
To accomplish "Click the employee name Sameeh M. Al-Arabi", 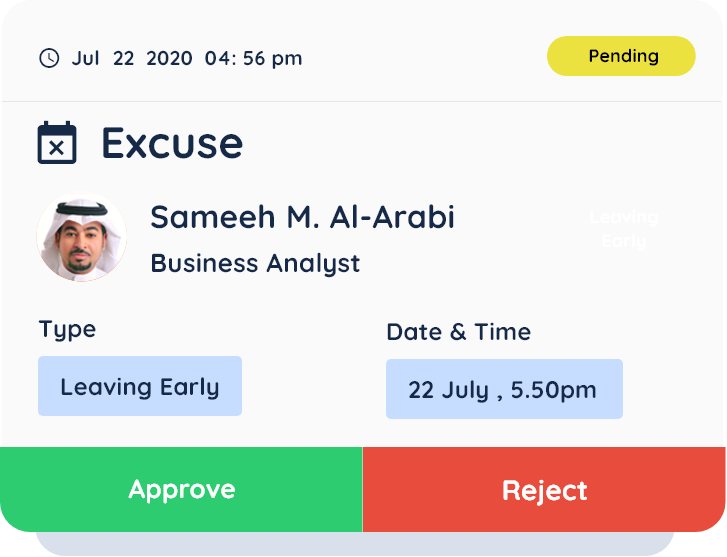I will 302,217.
